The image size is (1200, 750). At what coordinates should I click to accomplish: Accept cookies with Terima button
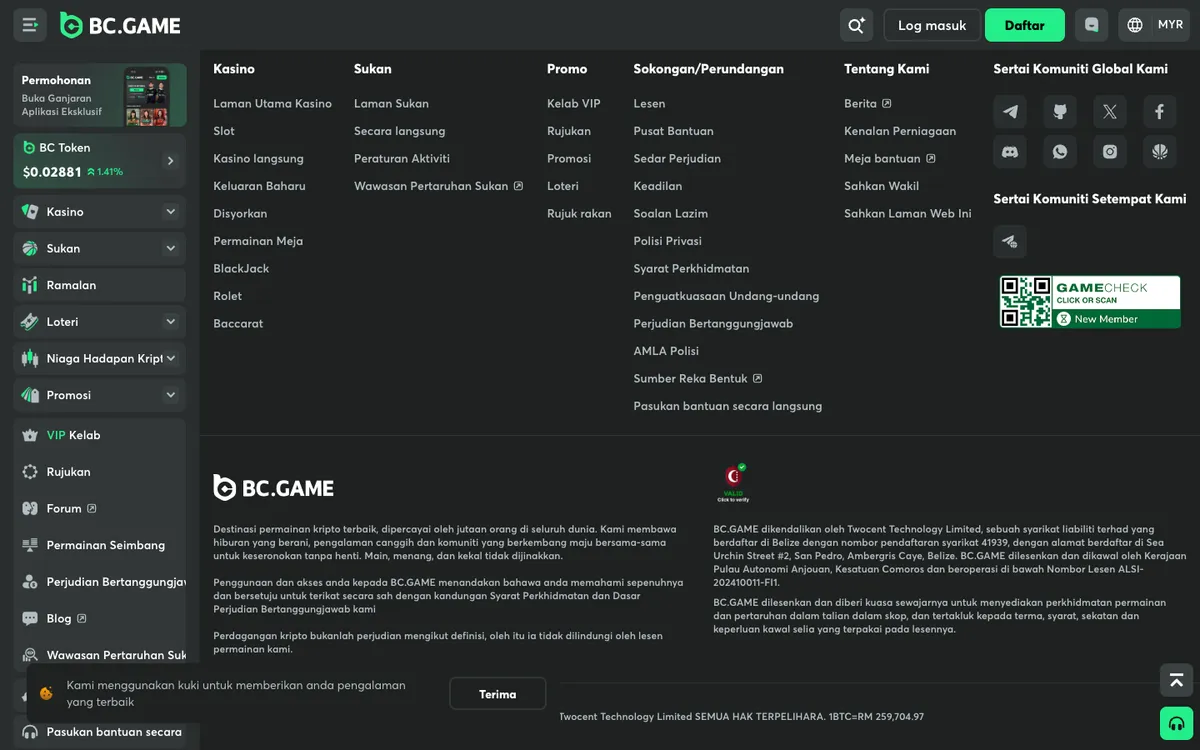tap(498, 694)
